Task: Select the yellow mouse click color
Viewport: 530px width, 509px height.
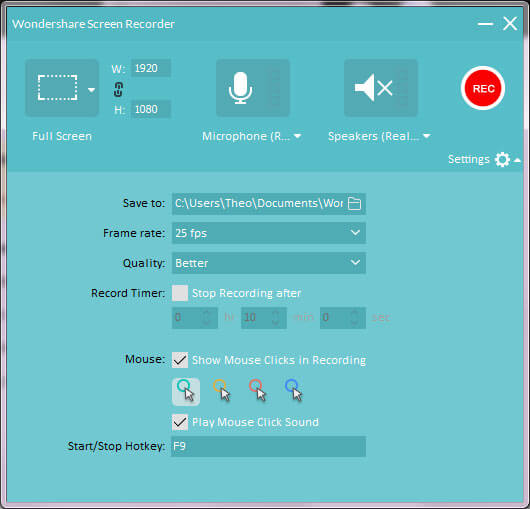Action: pos(222,390)
